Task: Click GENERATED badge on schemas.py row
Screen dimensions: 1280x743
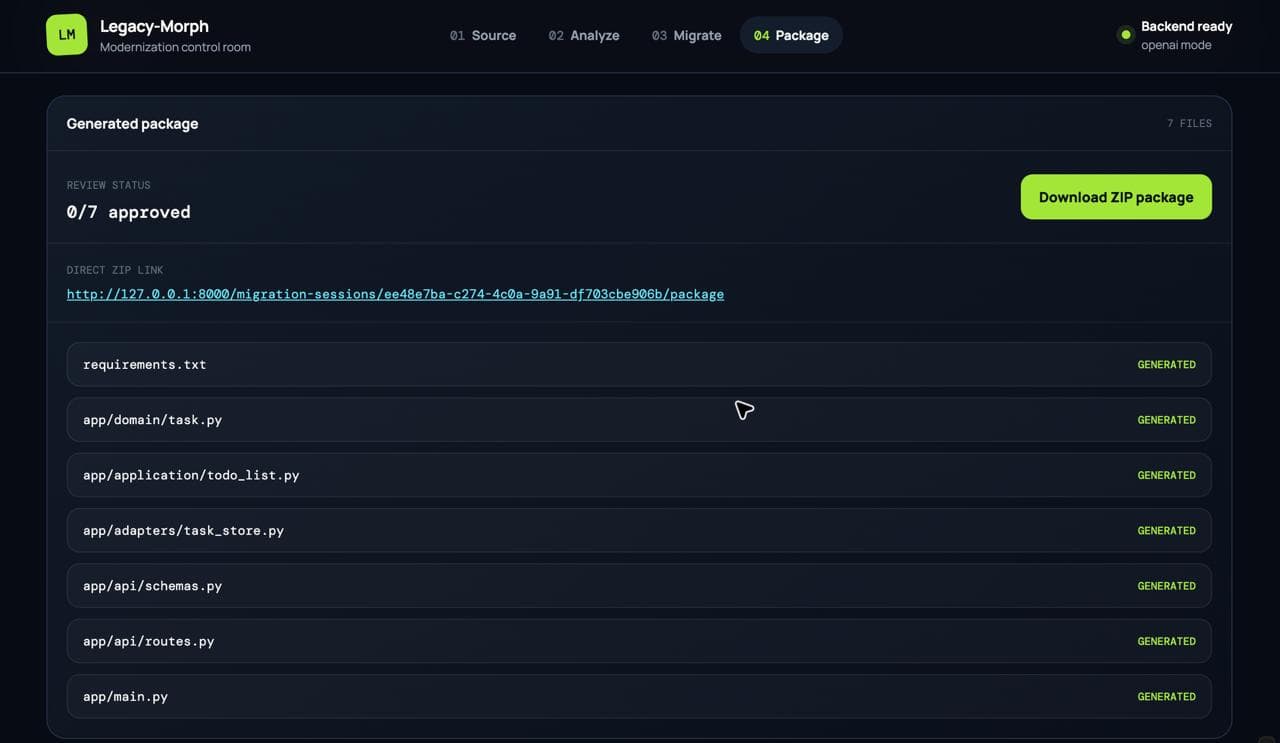Action: (x=1166, y=586)
